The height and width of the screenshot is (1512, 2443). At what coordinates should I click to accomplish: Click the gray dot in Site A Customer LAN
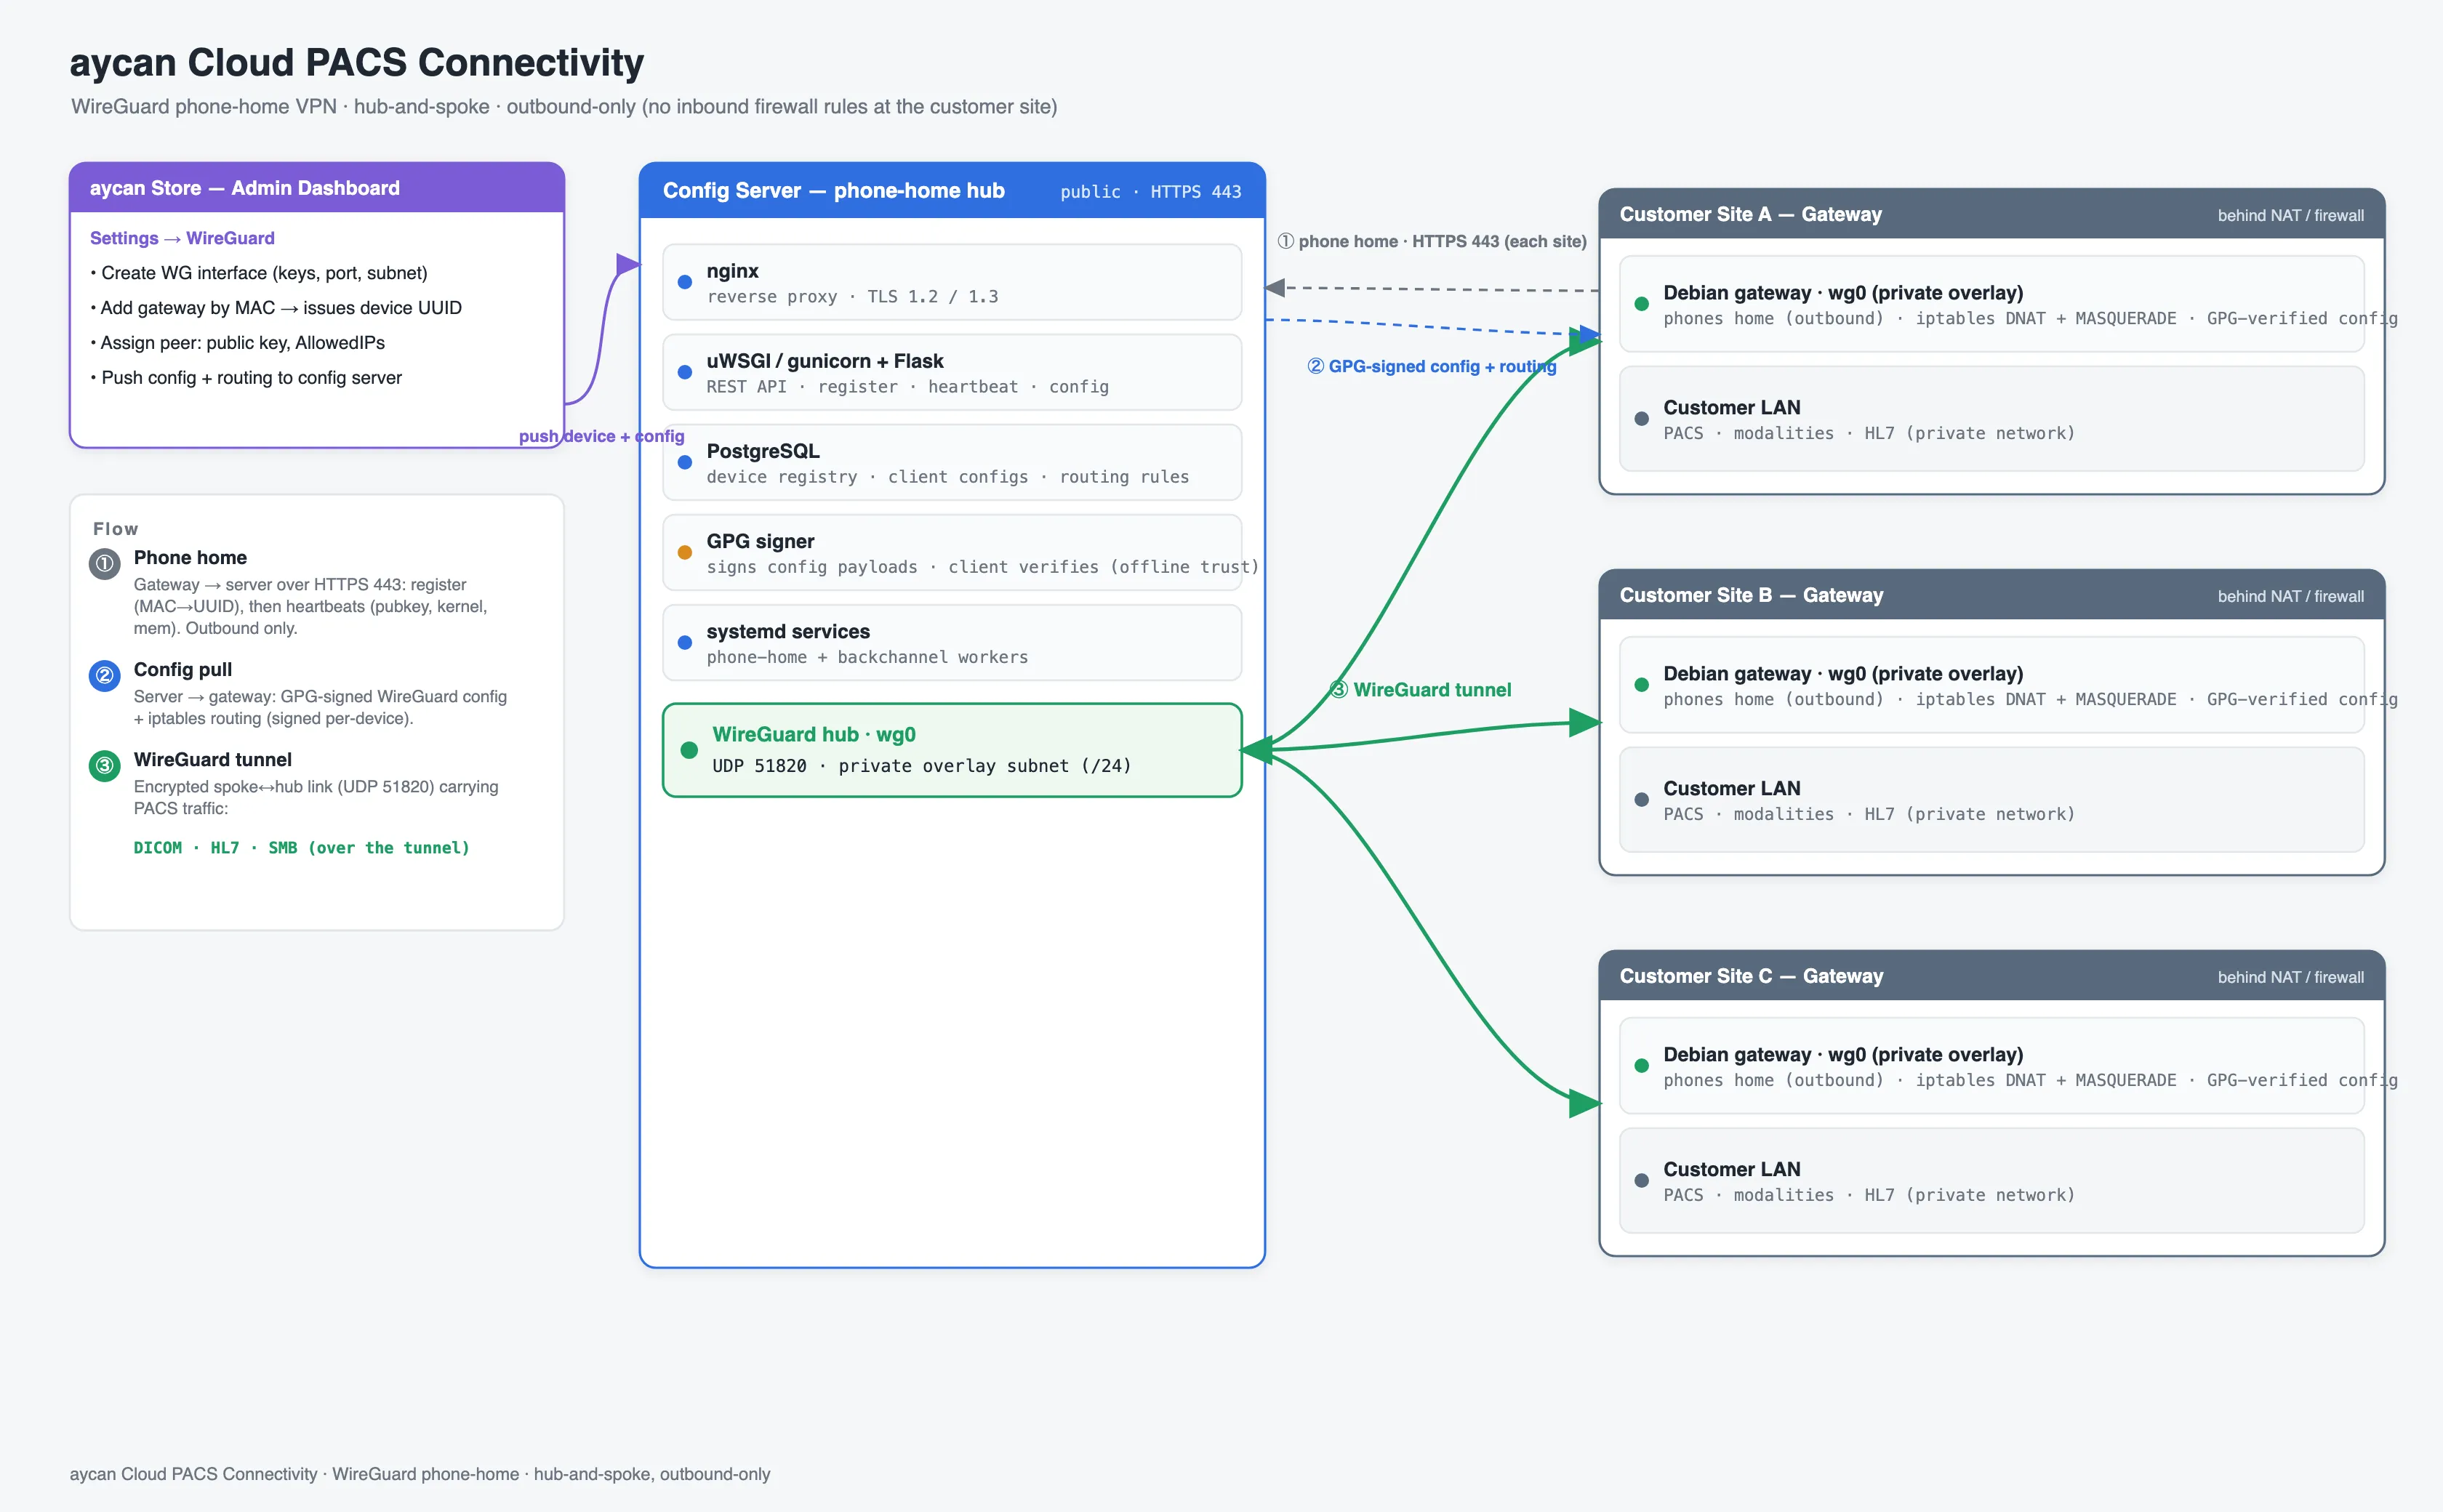coord(1641,419)
